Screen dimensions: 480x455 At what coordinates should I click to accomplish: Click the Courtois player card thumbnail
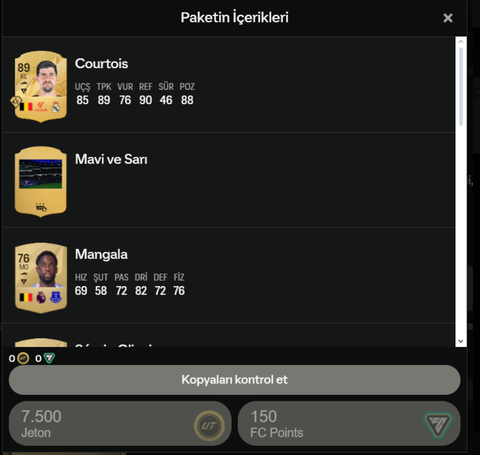pos(41,87)
